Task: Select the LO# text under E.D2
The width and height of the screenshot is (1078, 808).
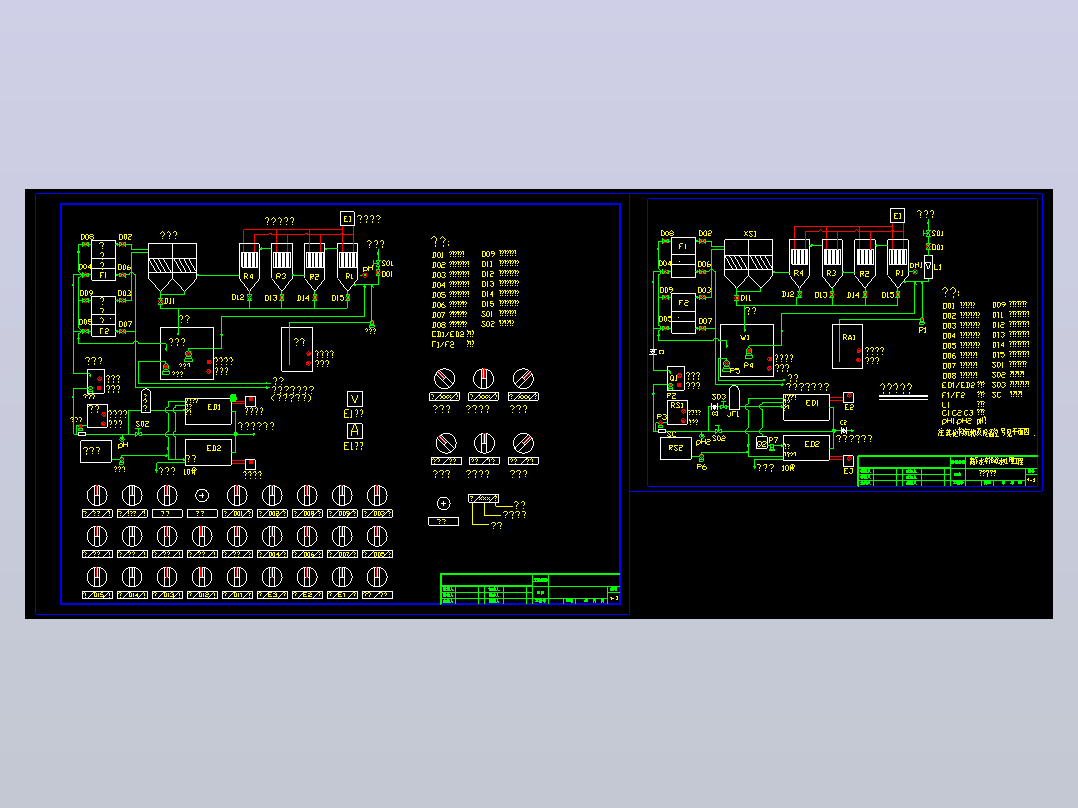Action: 190,472
